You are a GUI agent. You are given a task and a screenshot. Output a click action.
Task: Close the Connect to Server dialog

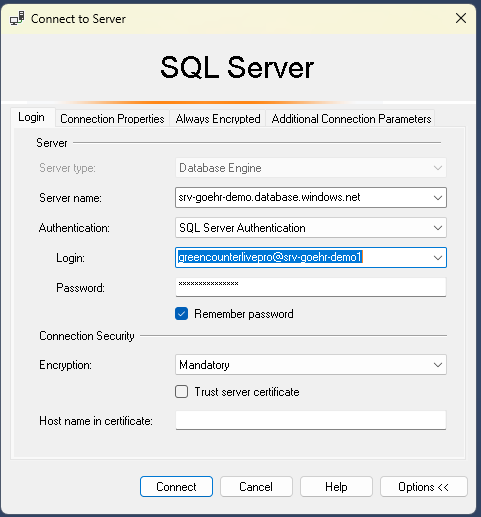[x=461, y=18]
